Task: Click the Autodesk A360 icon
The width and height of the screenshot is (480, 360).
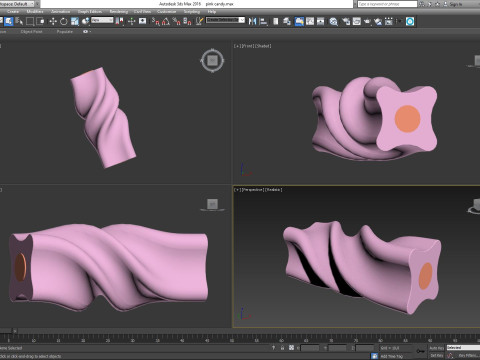Action: (x=410, y=21)
